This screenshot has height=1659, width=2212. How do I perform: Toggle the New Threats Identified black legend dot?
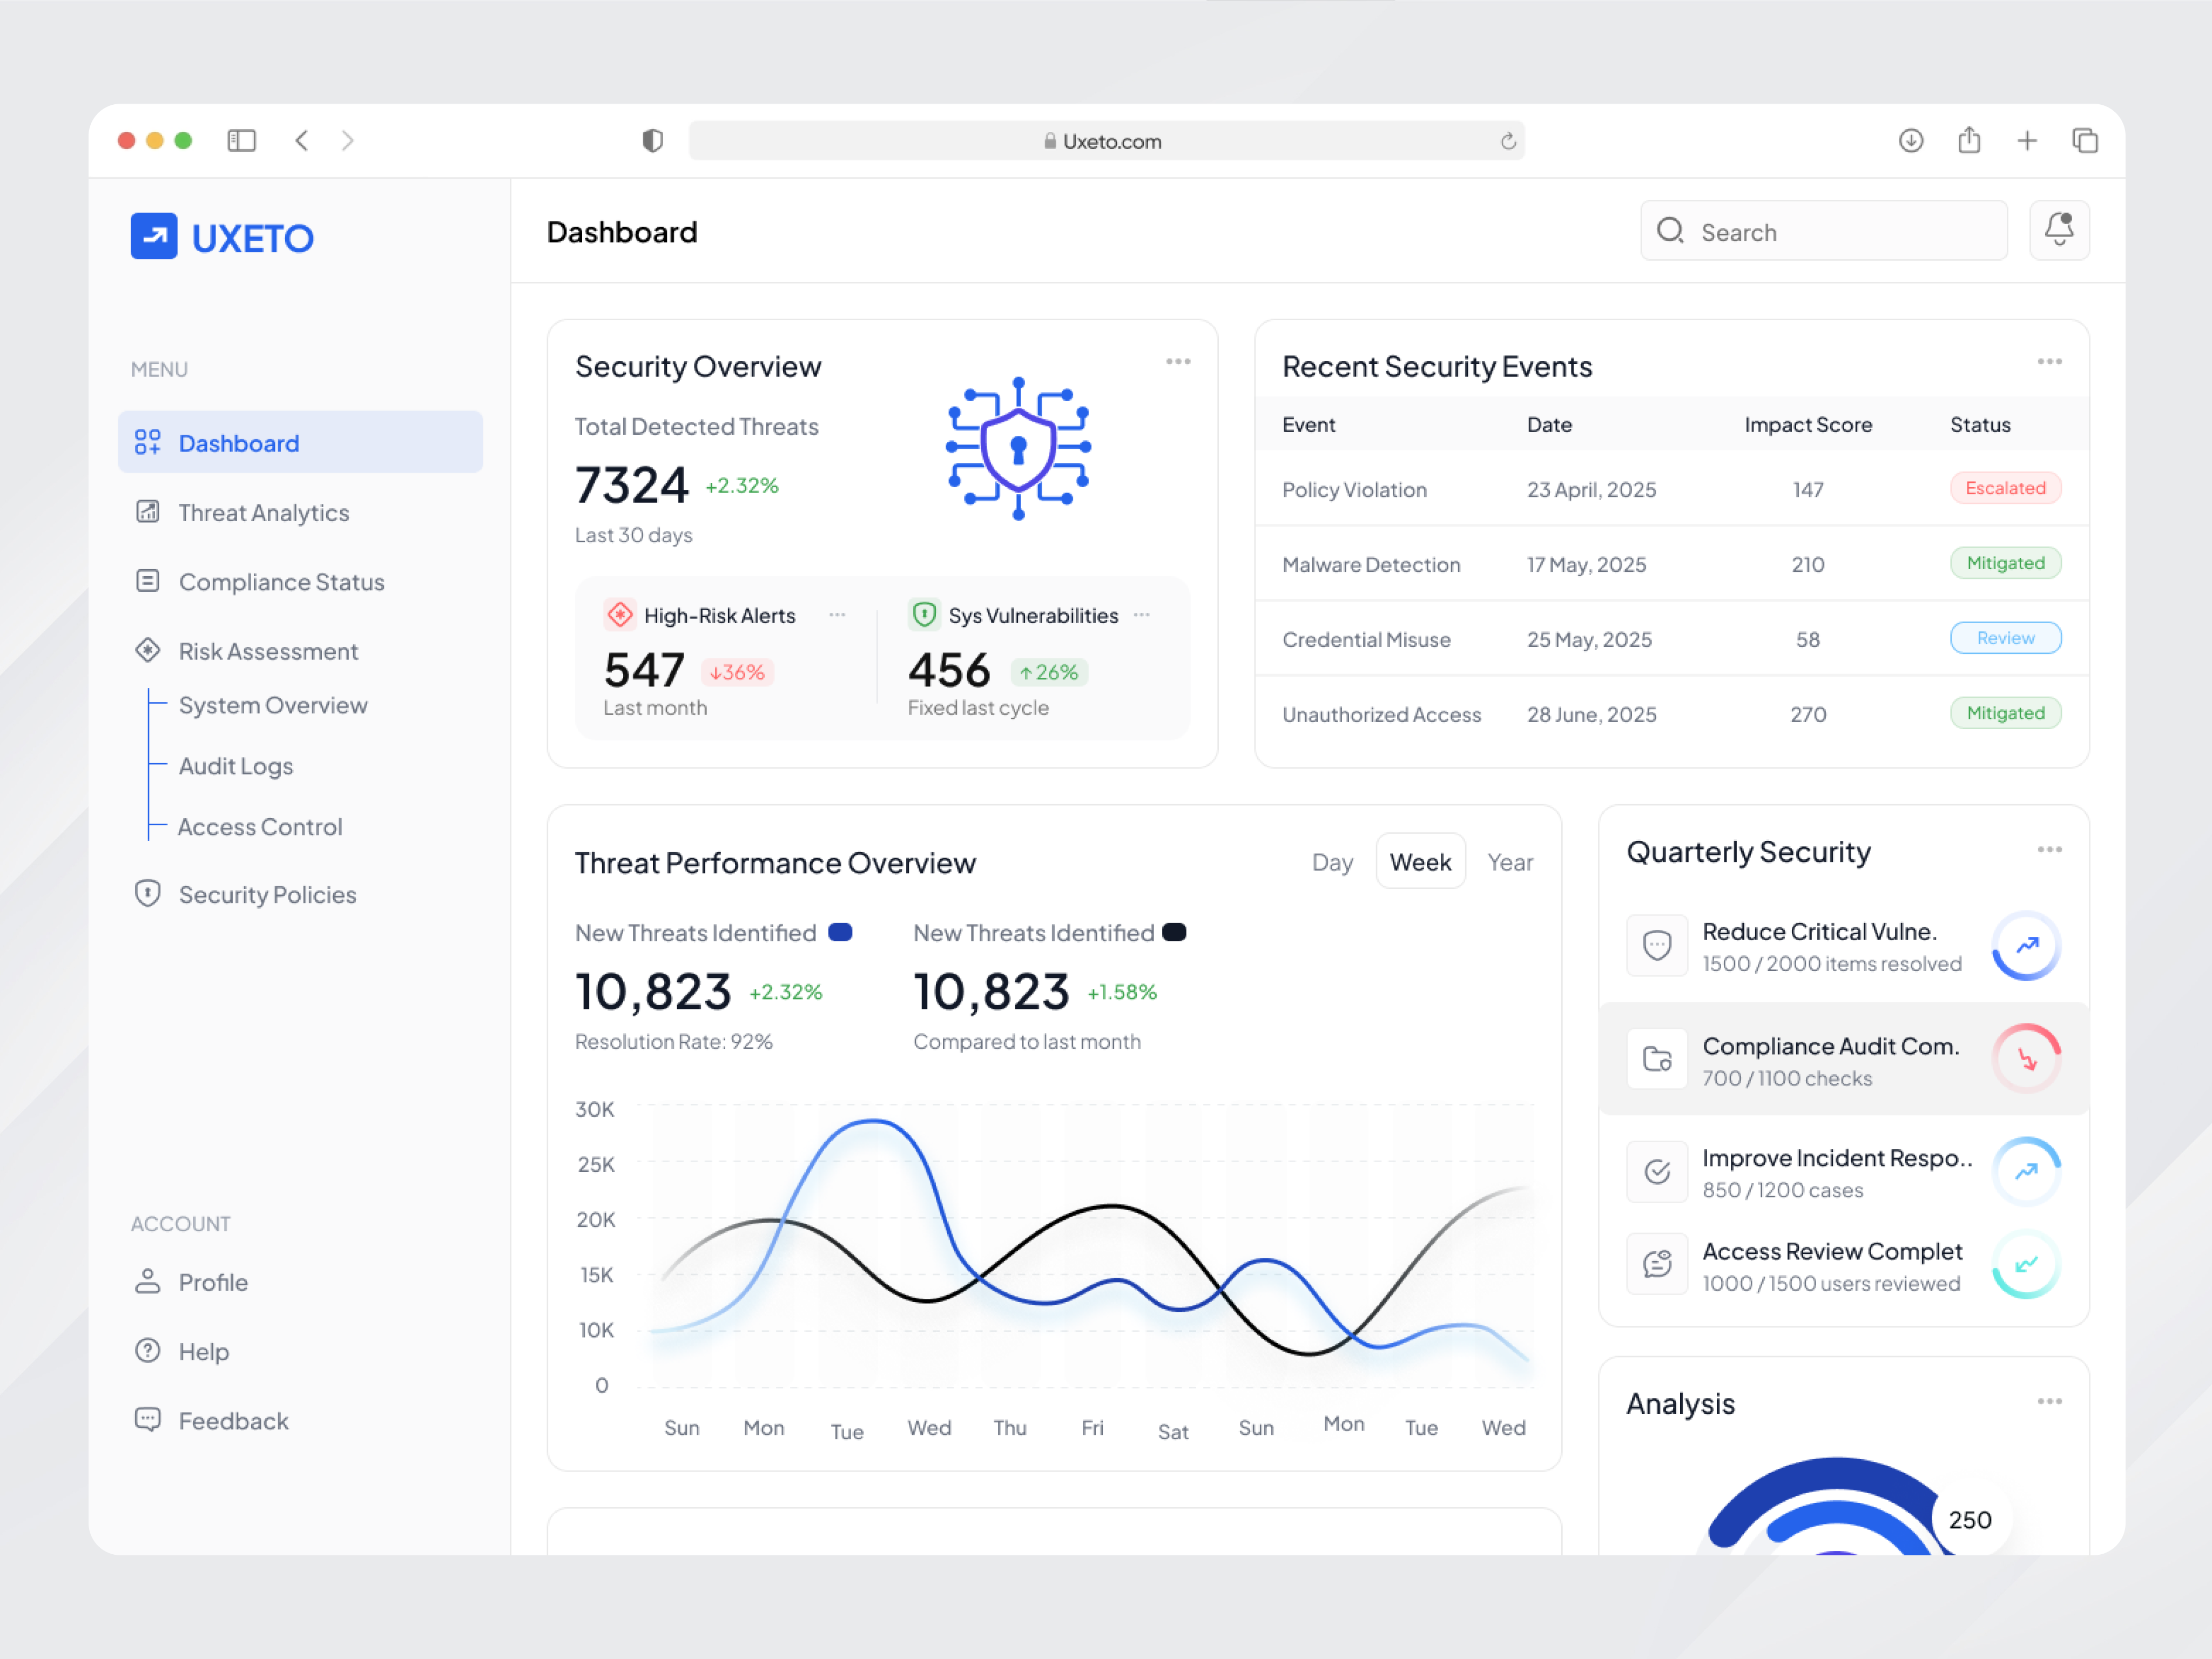pos(1175,932)
